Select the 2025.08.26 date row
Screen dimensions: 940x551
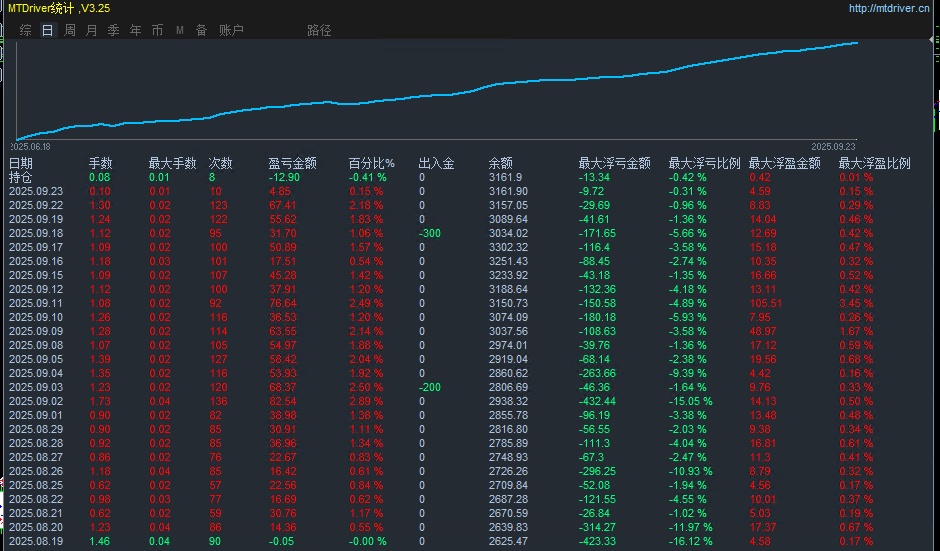pyautogui.click(x=36, y=471)
